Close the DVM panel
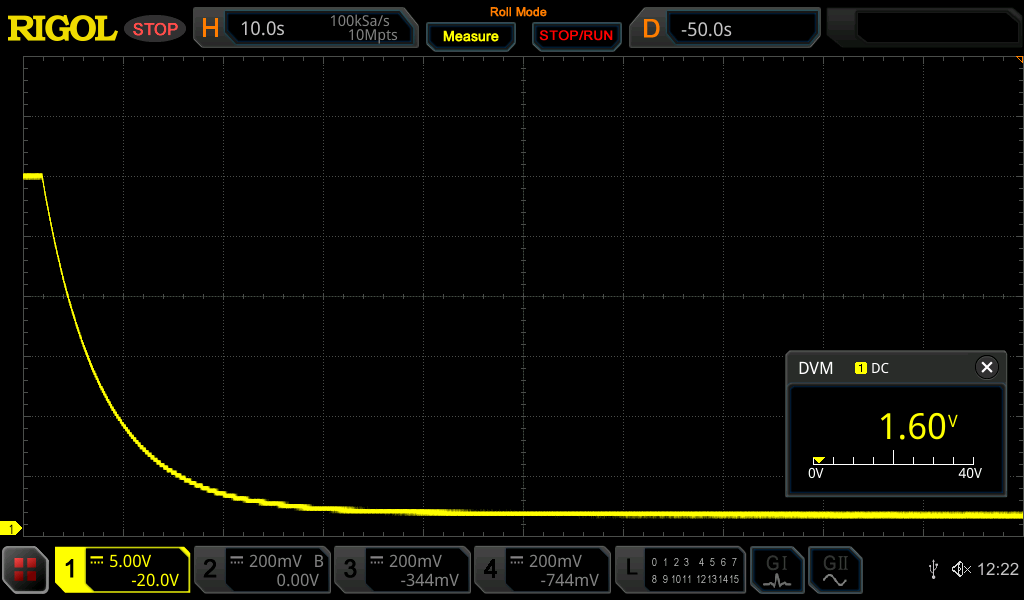1024x600 pixels. click(987, 368)
